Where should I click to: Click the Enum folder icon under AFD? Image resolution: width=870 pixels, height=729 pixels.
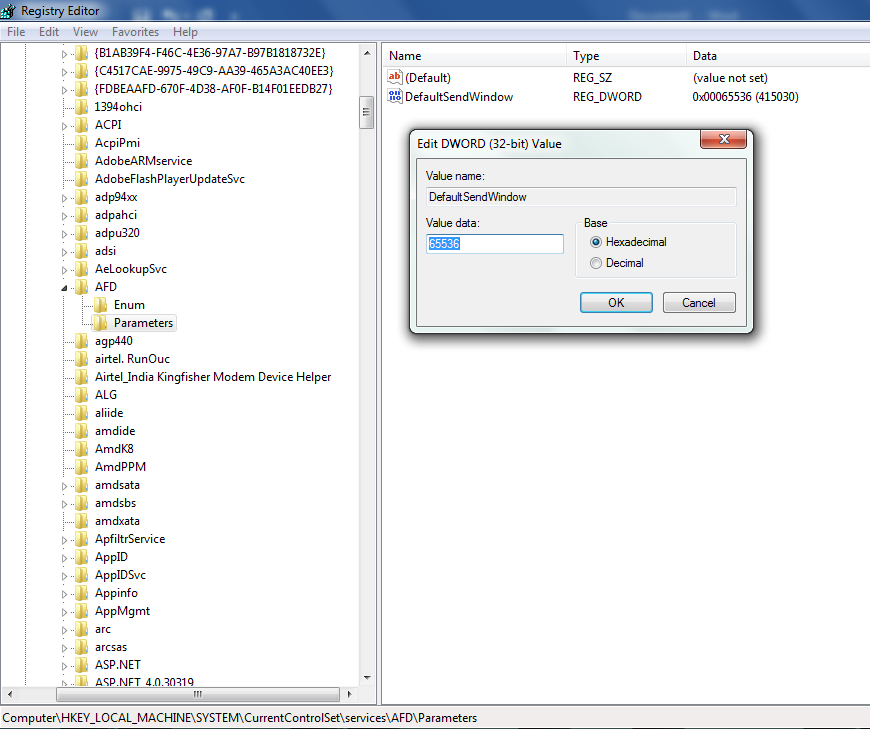[100, 305]
